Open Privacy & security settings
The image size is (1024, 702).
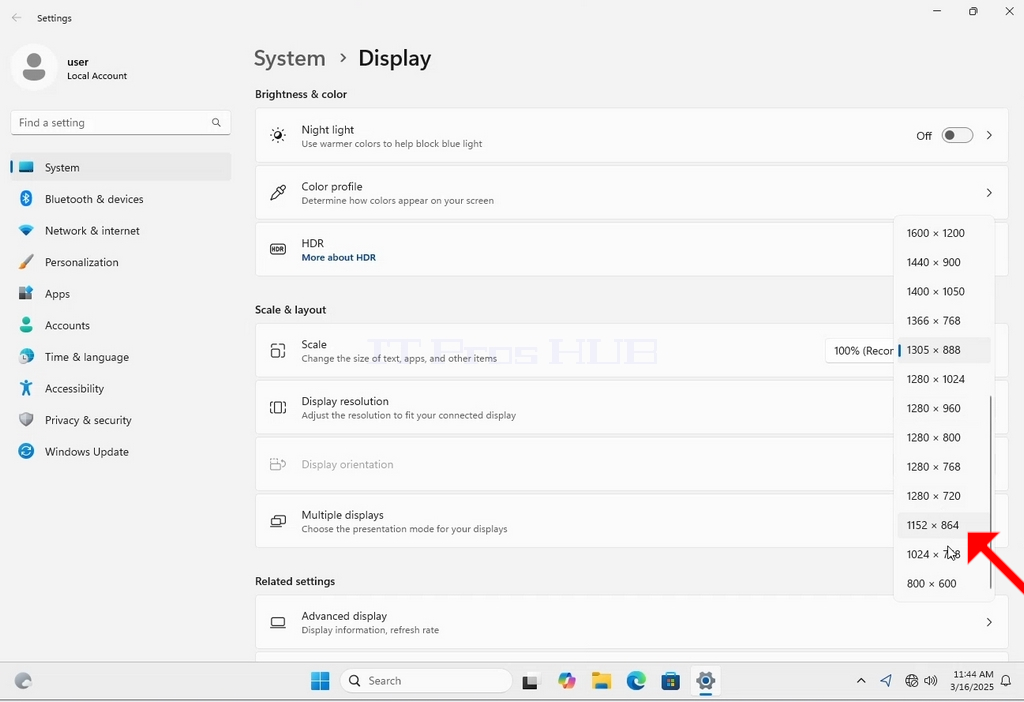[121, 420]
